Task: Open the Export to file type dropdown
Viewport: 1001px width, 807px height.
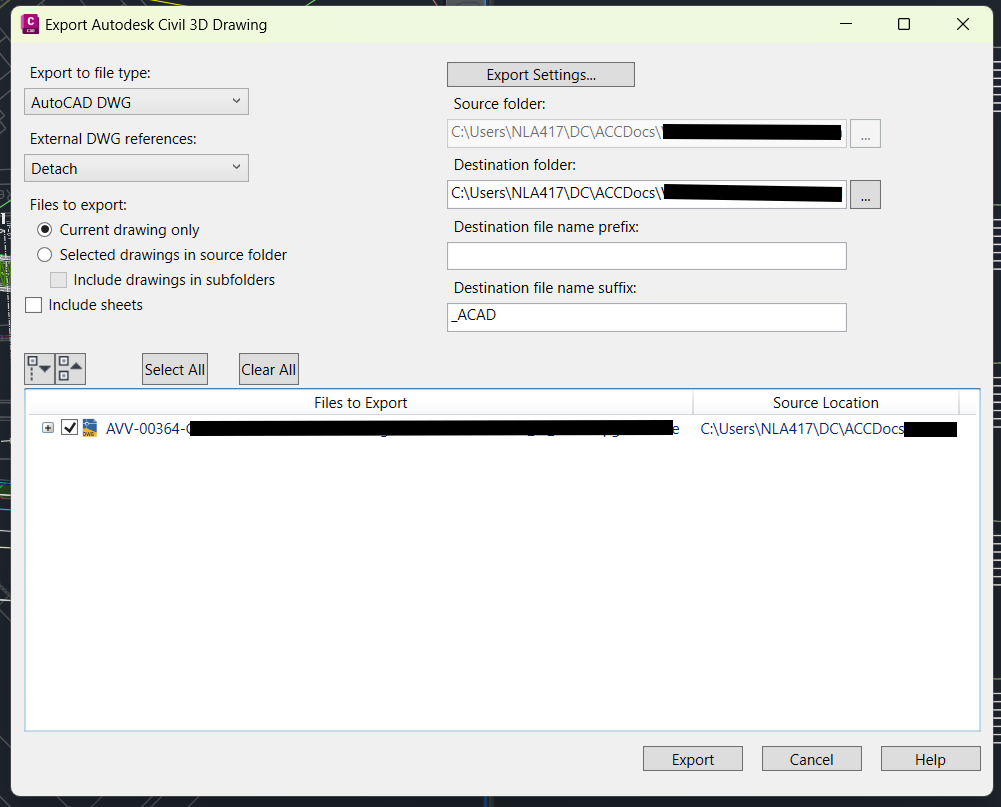Action: (136, 102)
